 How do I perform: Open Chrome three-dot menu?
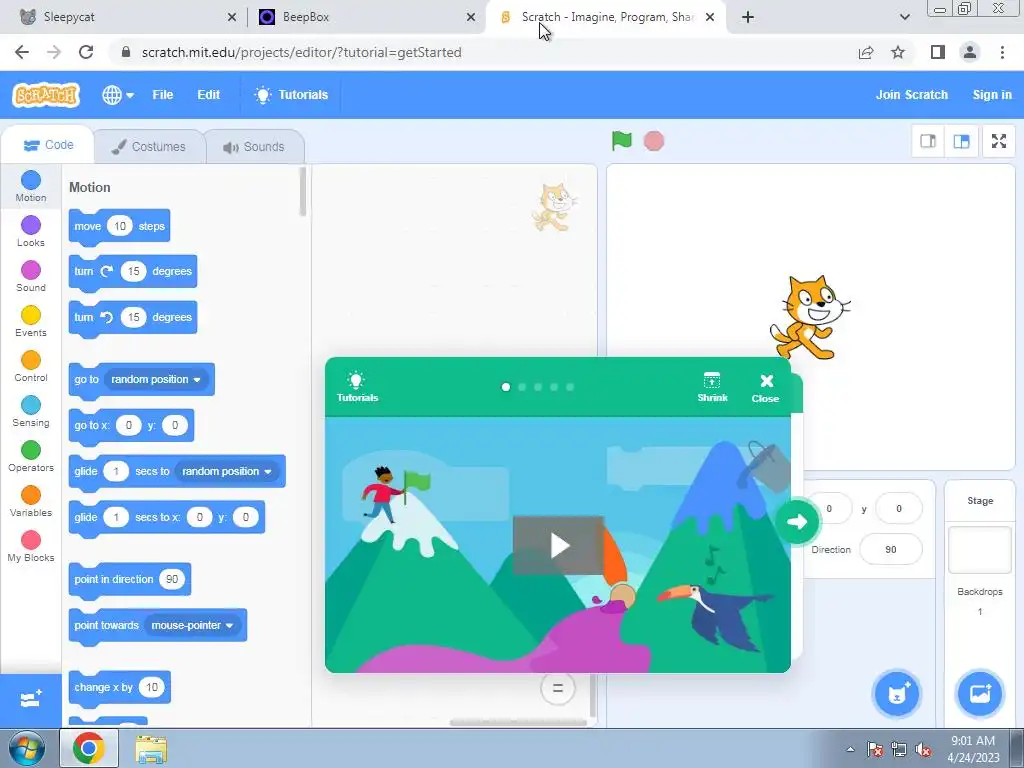click(x=1002, y=52)
